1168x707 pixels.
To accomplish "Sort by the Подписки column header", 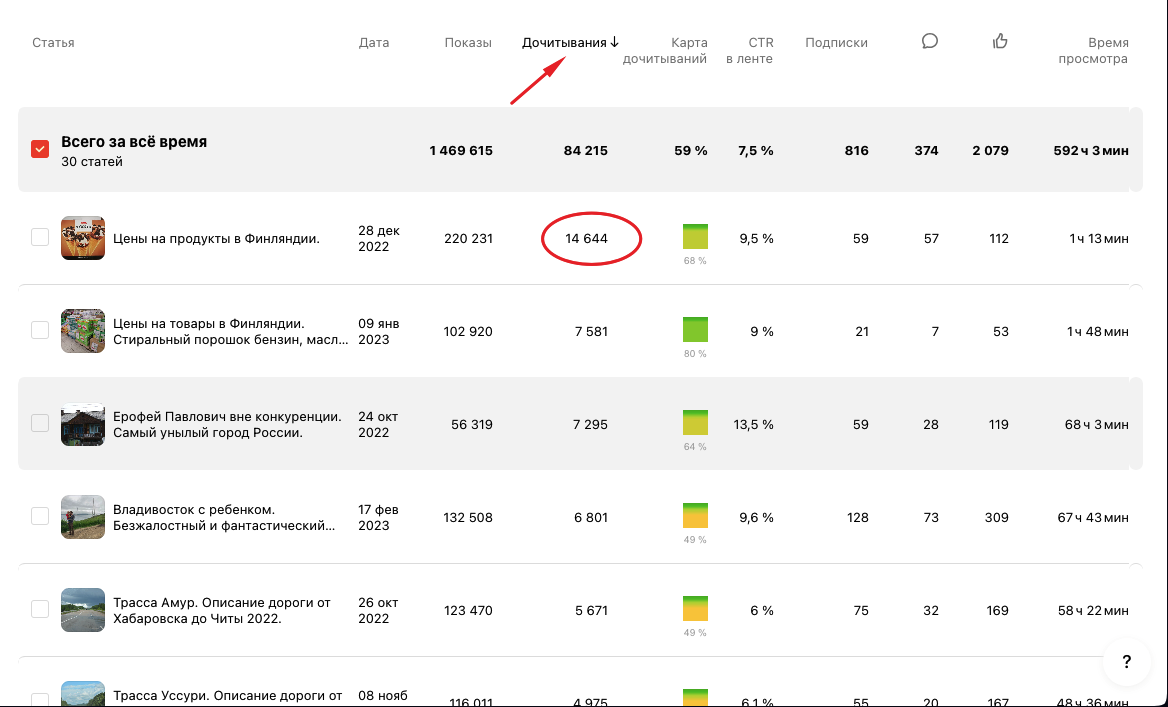I will pyautogui.click(x=837, y=42).
